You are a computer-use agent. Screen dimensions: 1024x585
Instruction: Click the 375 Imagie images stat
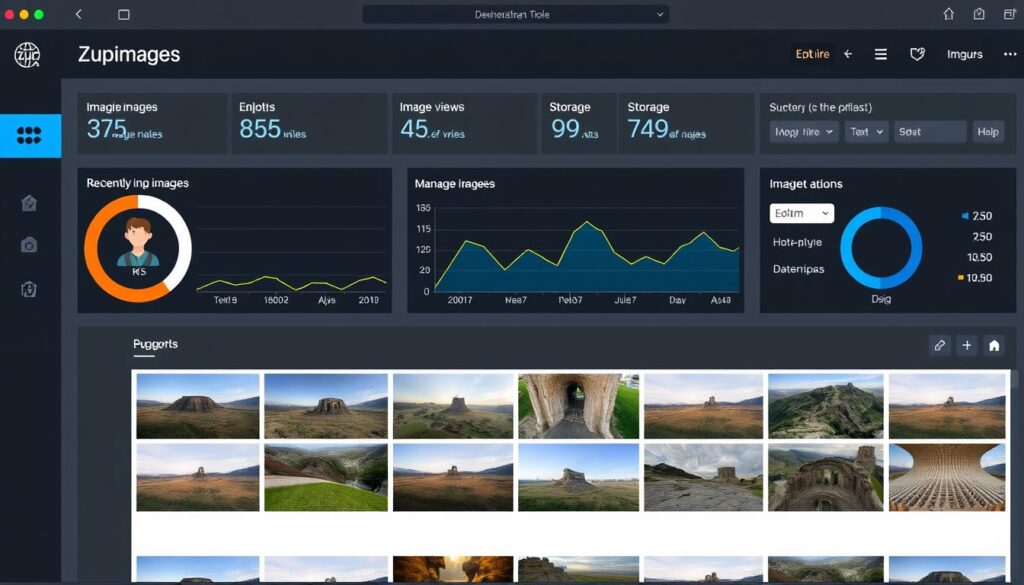[x=152, y=123]
